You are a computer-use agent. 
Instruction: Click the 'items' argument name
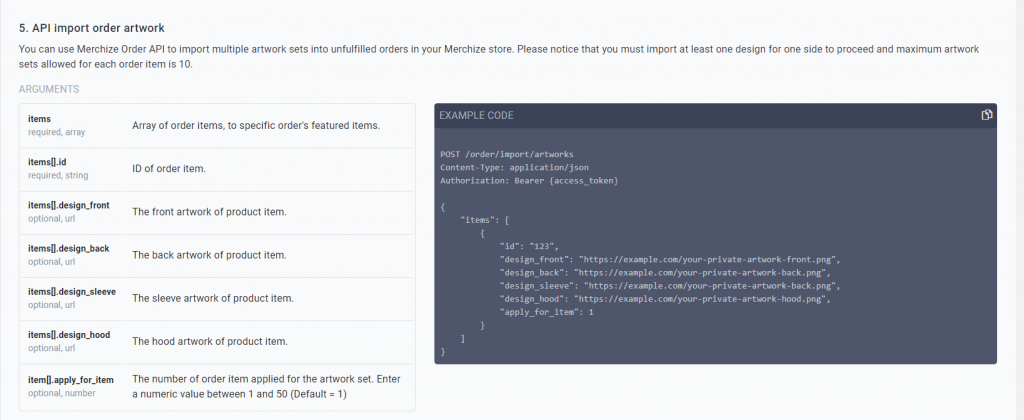coord(39,119)
